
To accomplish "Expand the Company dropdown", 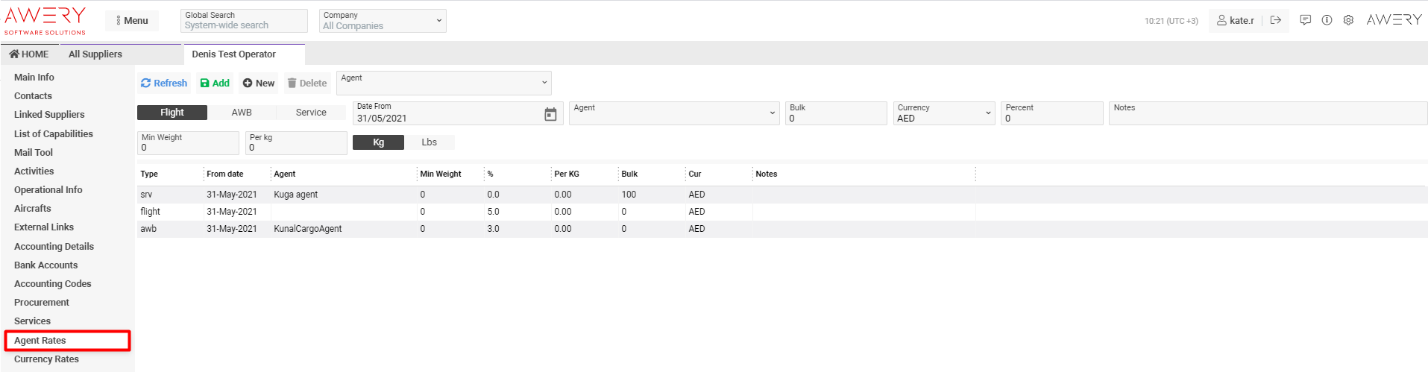I will [383, 21].
